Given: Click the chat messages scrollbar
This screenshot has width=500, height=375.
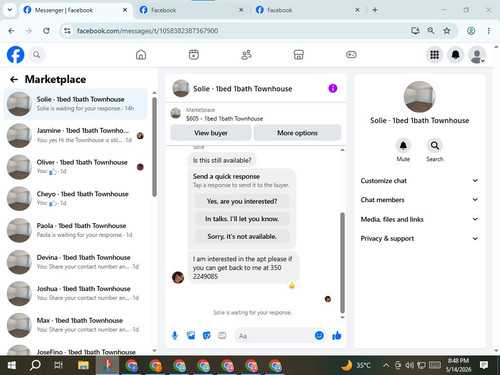Looking at the screenshot, I should click(x=342, y=262).
